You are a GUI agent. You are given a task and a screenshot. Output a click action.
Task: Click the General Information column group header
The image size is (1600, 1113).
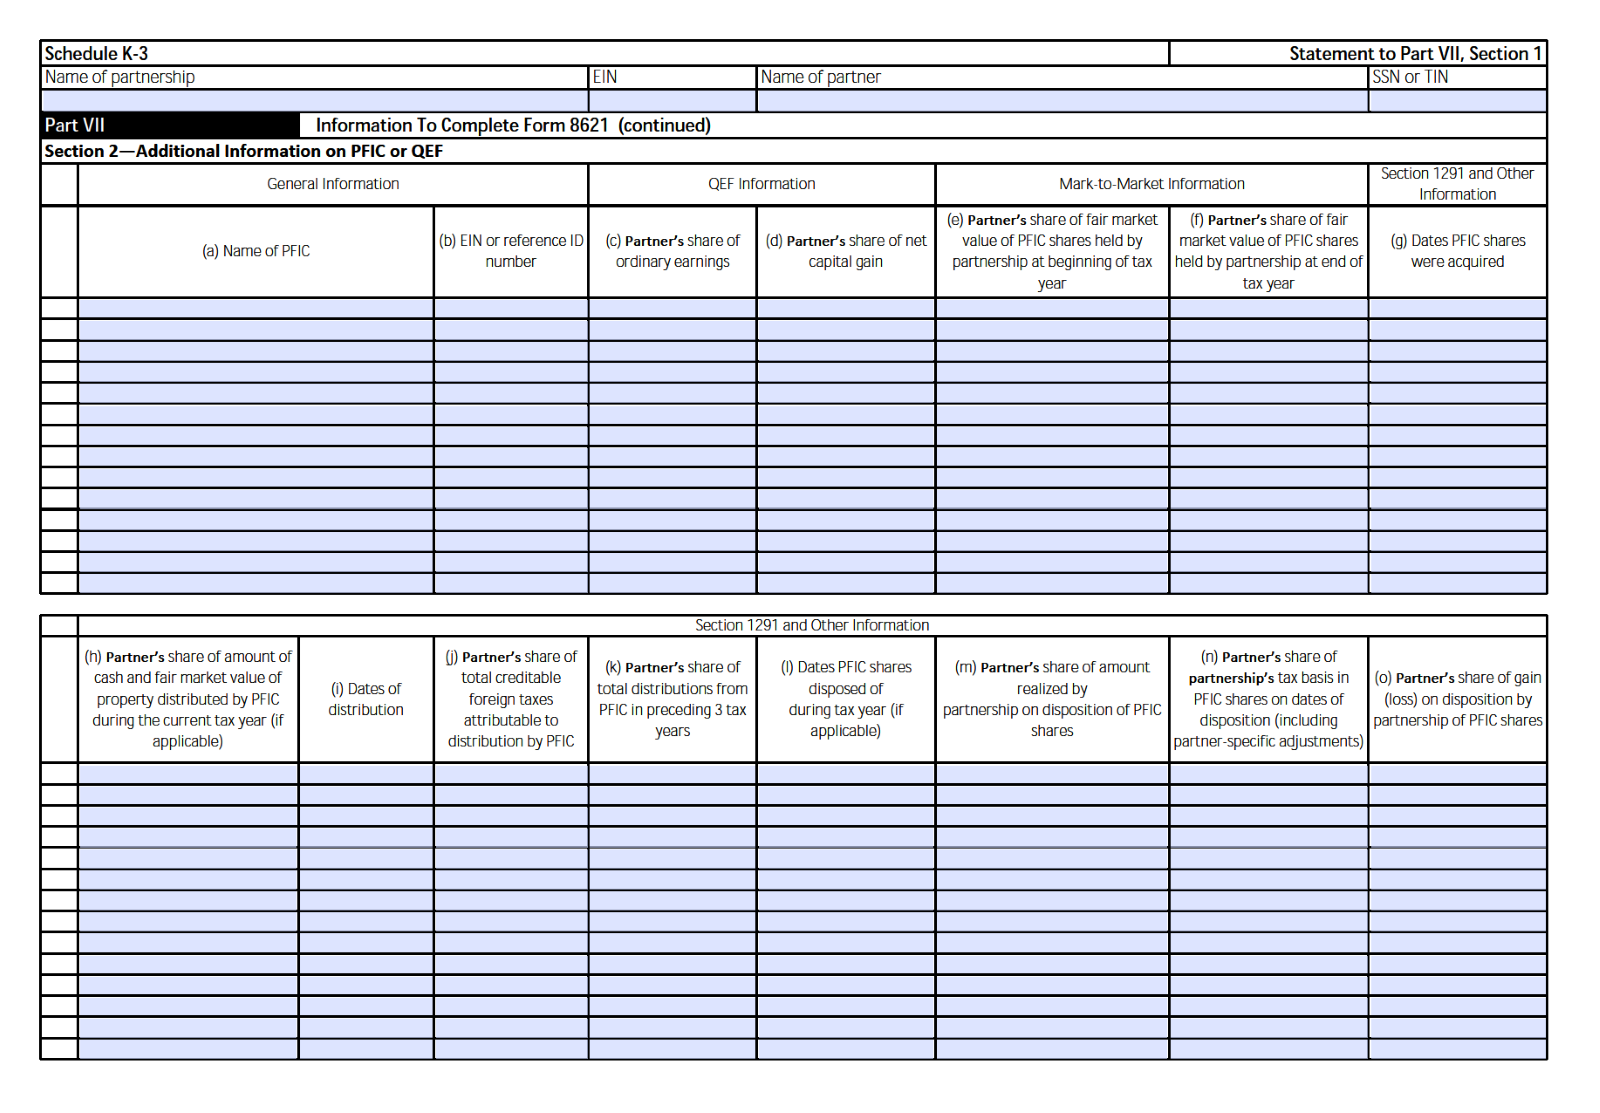click(333, 184)
